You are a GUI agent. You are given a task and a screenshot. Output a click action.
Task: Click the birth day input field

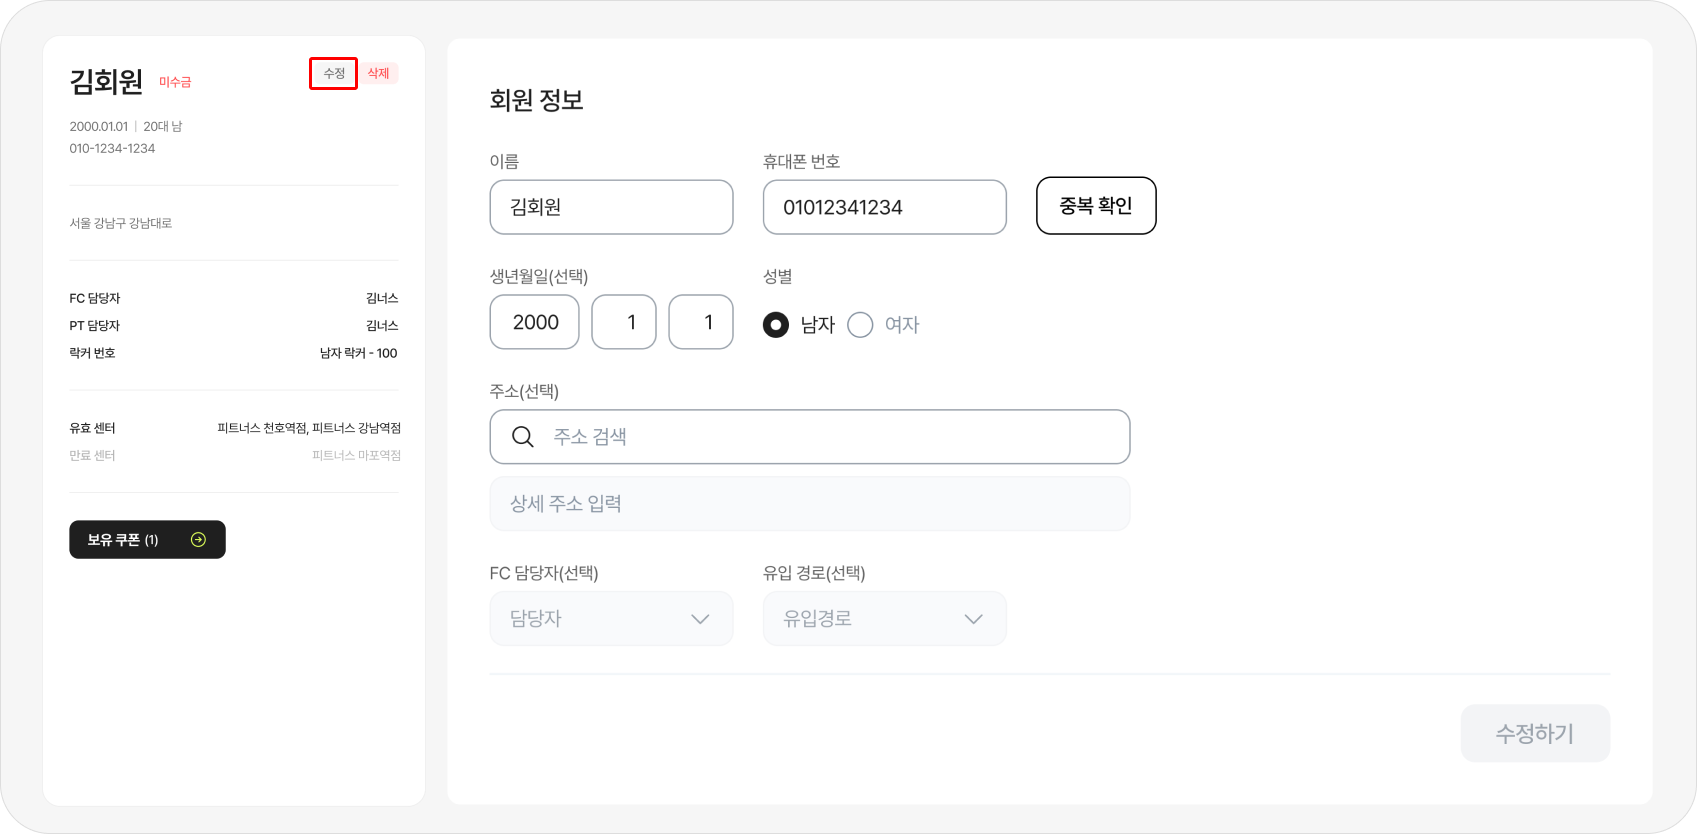click(701, 322)
